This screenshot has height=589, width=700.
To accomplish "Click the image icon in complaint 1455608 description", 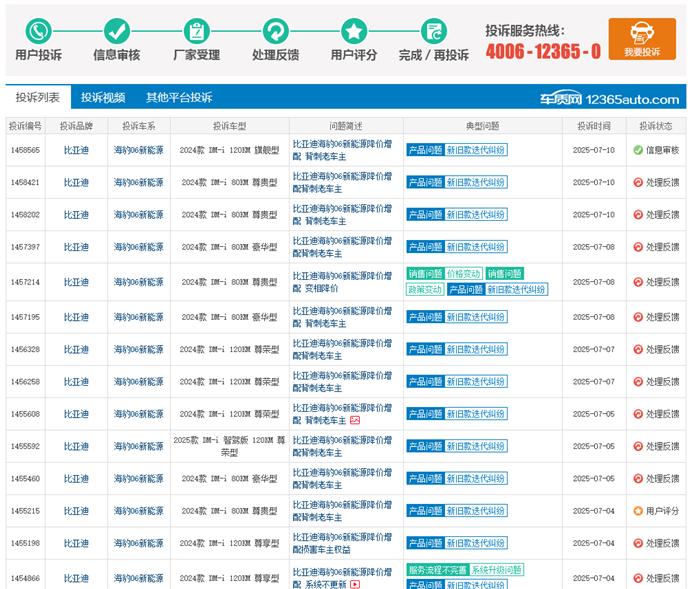I will point(355,420).
